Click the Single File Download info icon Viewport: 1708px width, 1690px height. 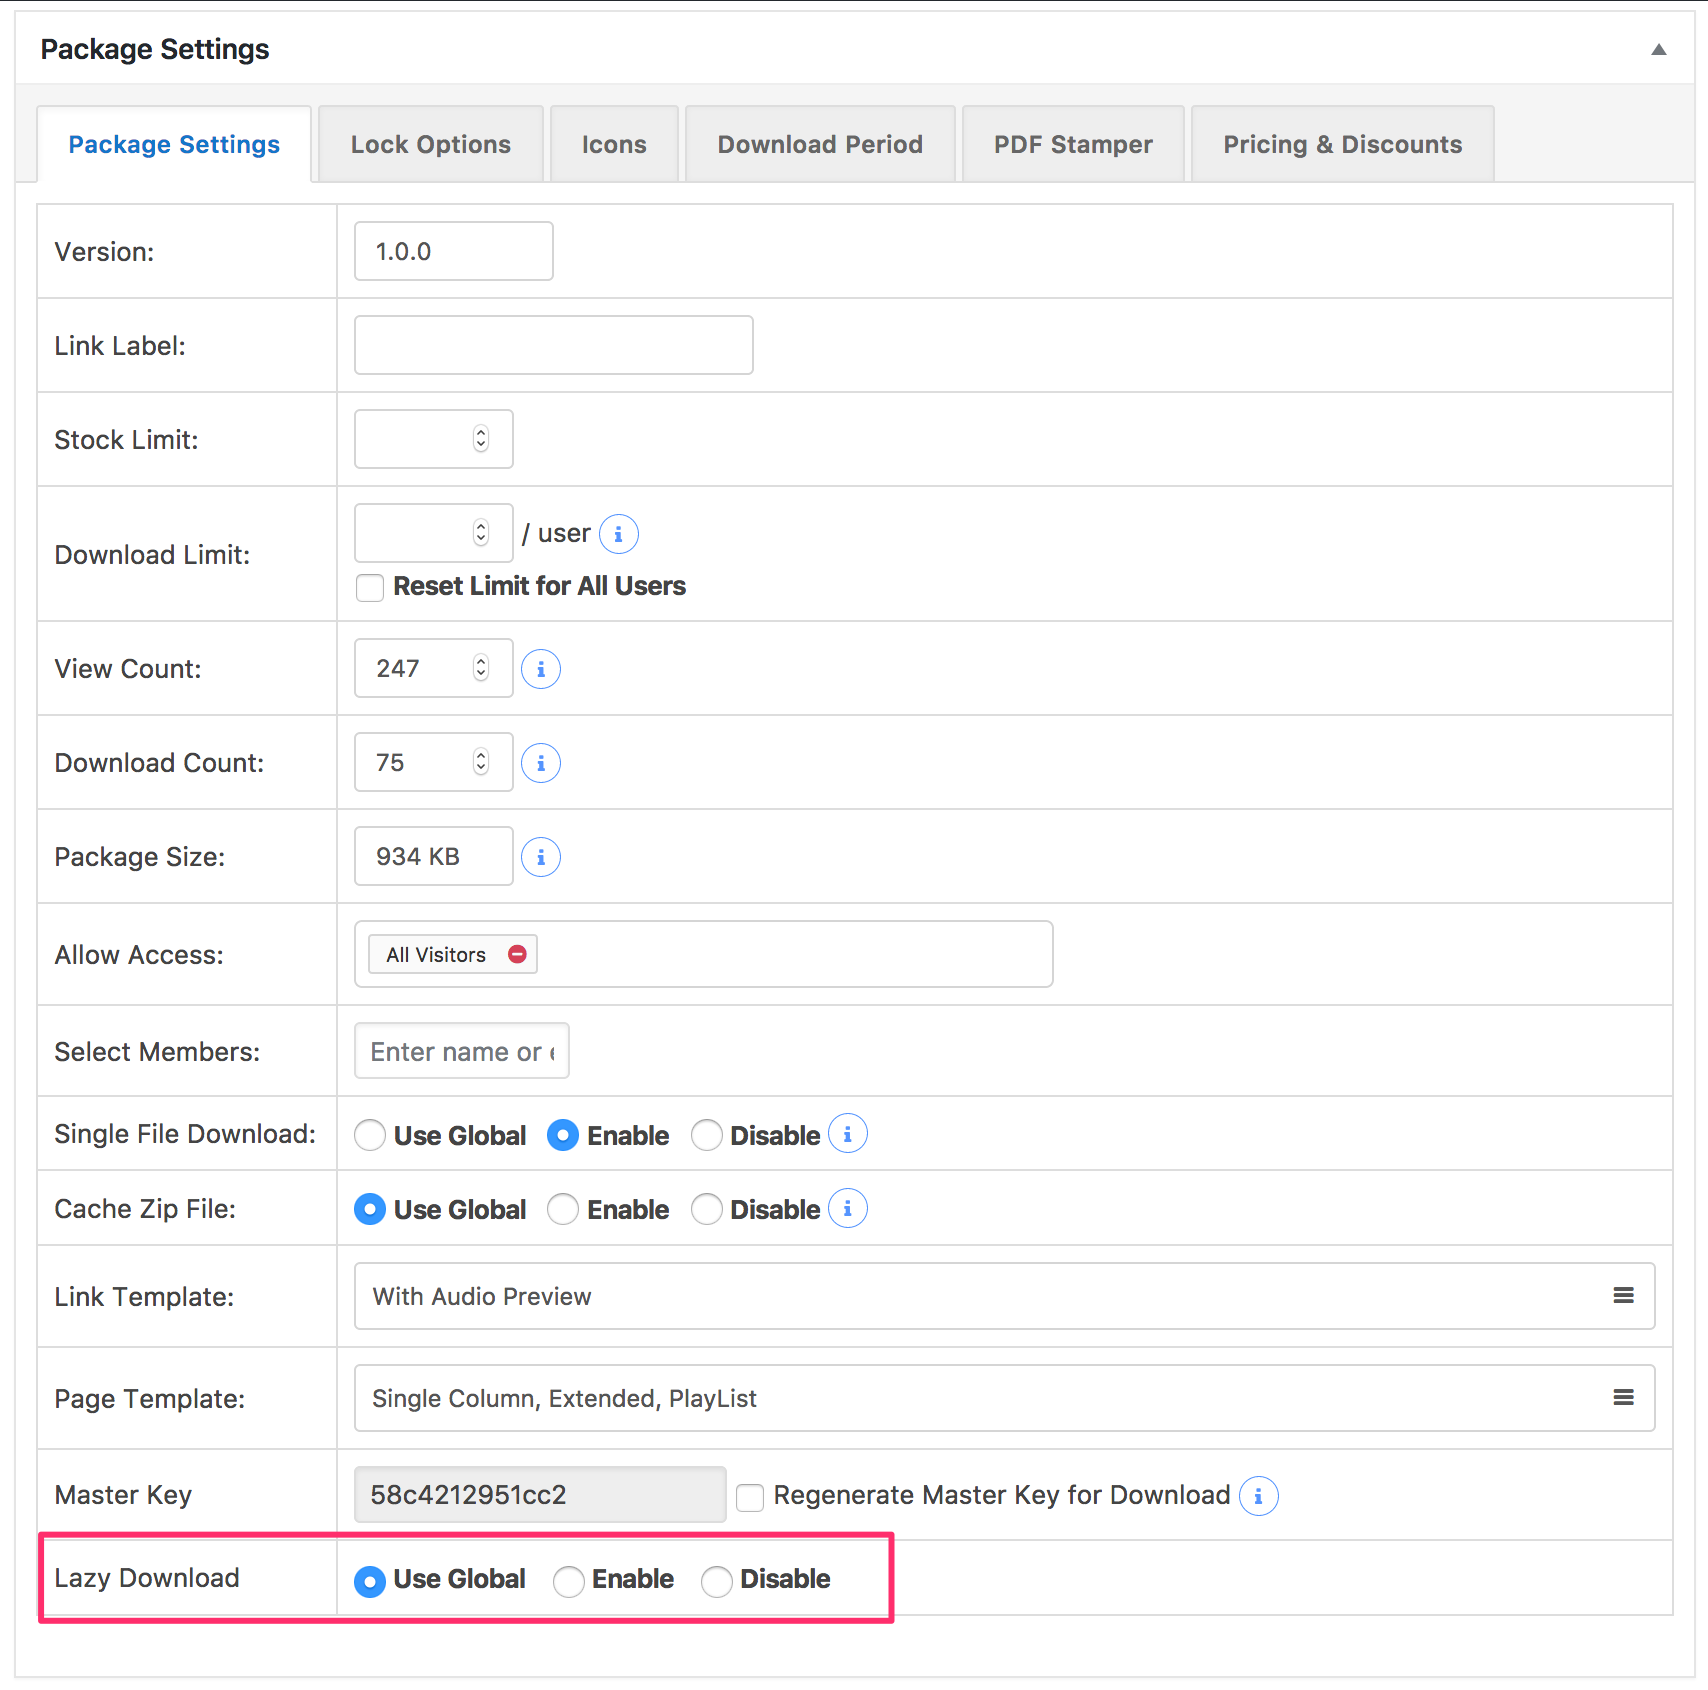(x=847, y=1134)
